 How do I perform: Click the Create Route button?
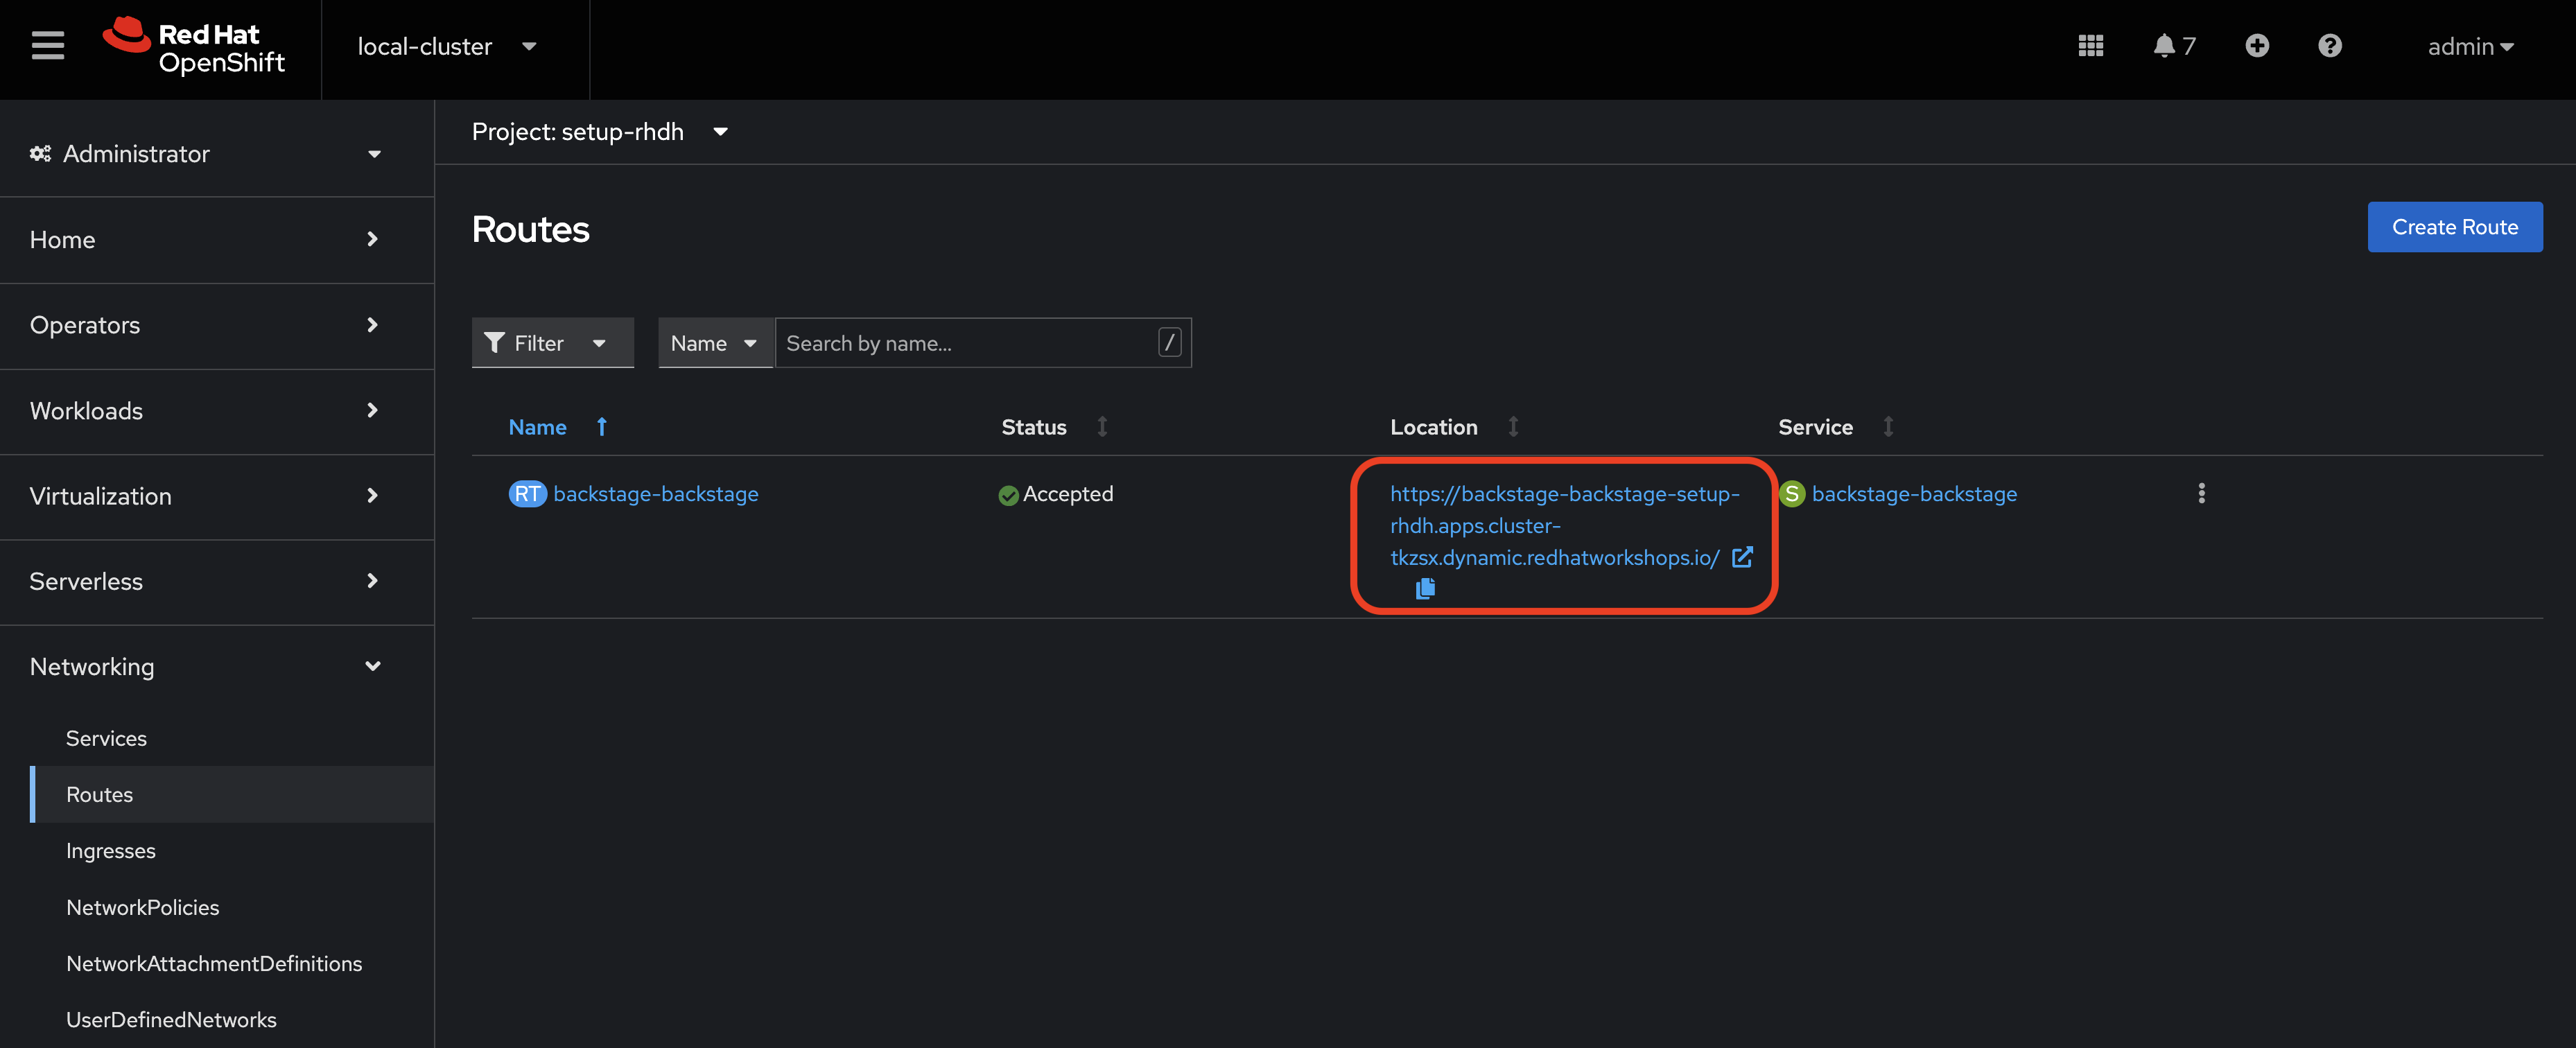coord(2454,227)
